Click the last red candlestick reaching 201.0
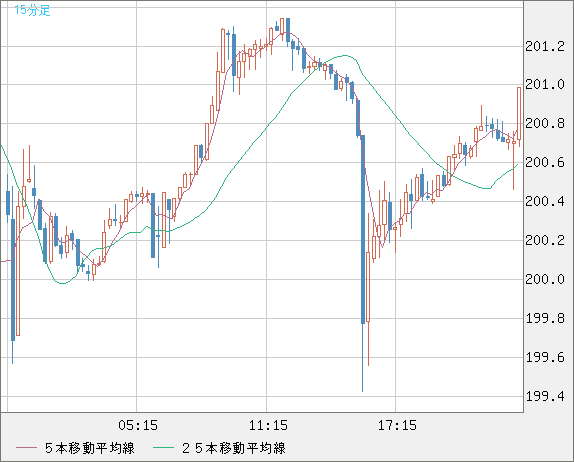 click(x=519, y=113)
